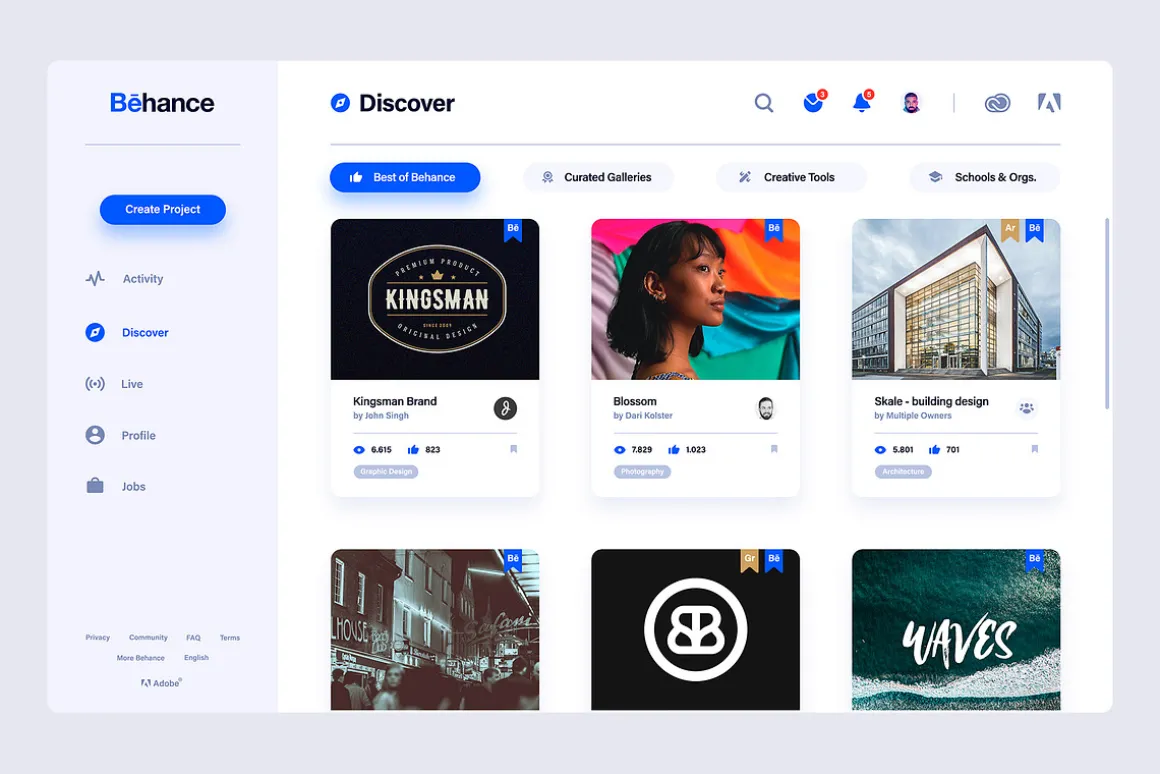Click the Ar ribbon on Skale thumbnail

click(1010, 230)
